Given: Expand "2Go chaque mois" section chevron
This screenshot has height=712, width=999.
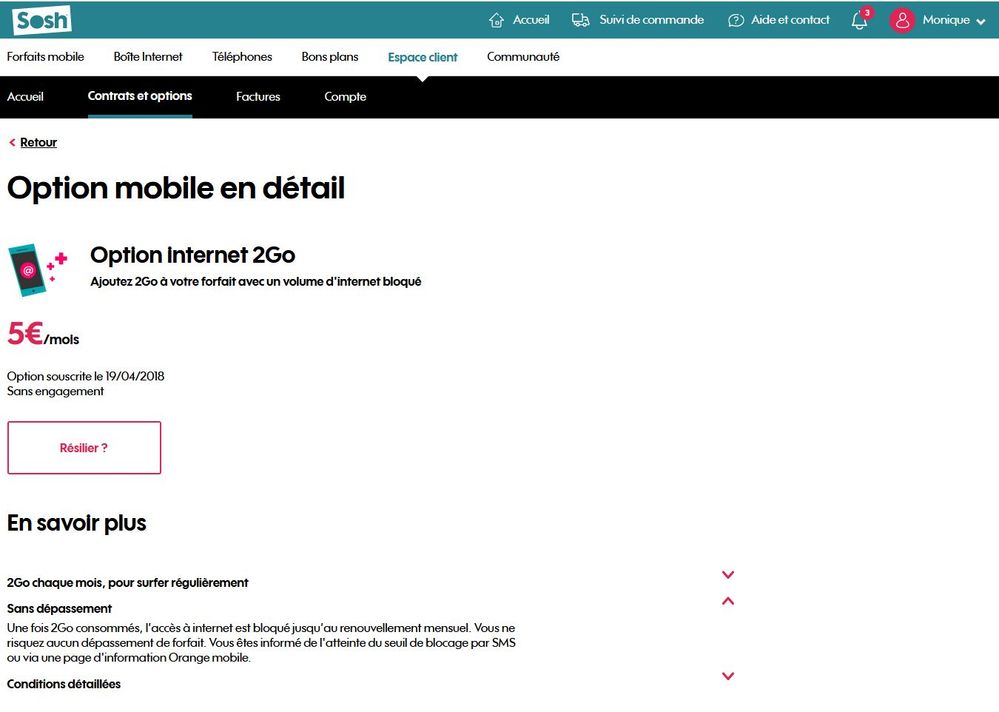Looking at the screenshot, I should [728, 575].
